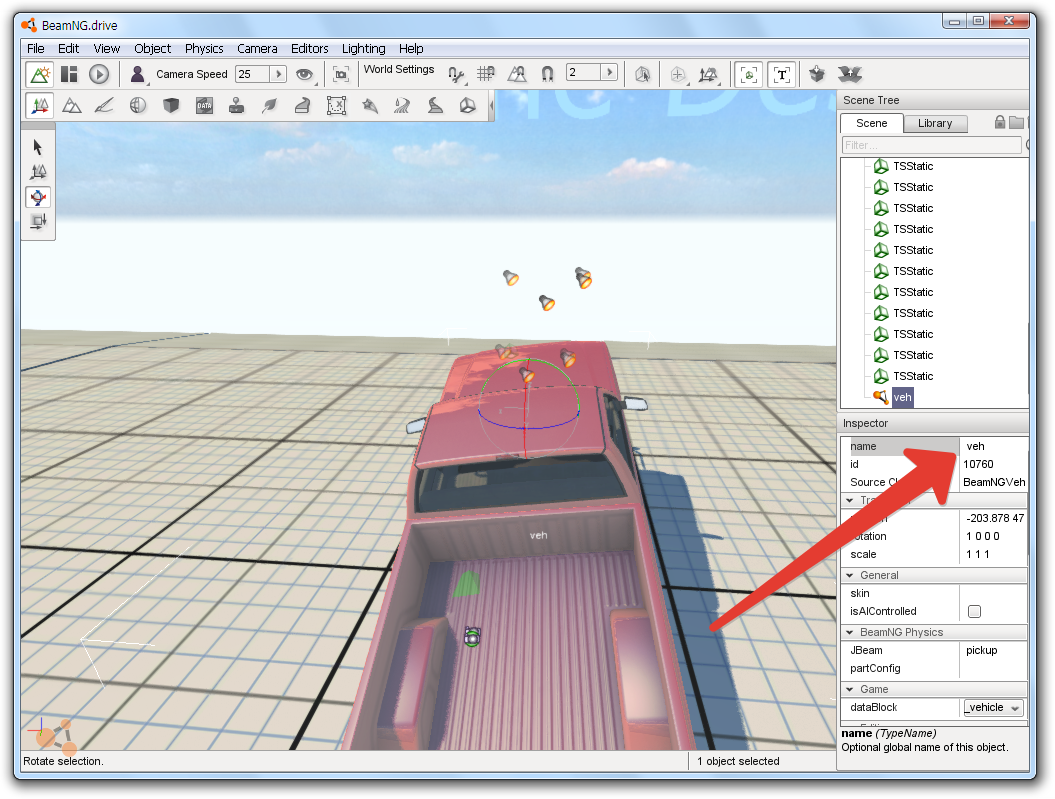Image resolution: width=1055 pixels, height=799 pixels.
Task: Enable the isAIControlled checkbox
Action: (x=974, y=611)
